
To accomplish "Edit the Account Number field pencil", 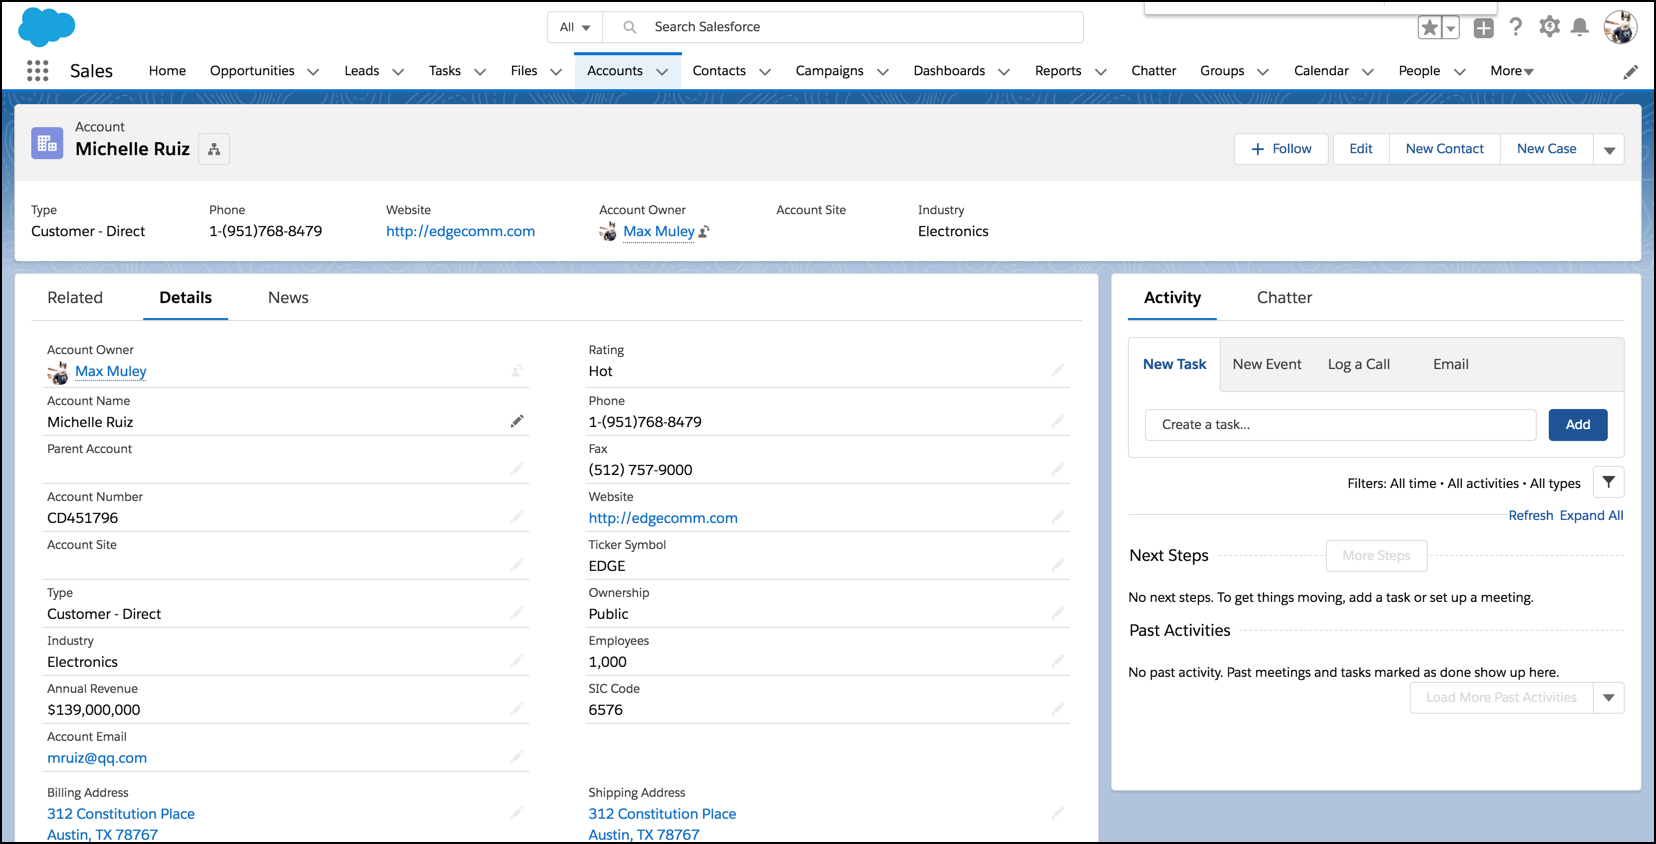I will (x=517, y=517).
